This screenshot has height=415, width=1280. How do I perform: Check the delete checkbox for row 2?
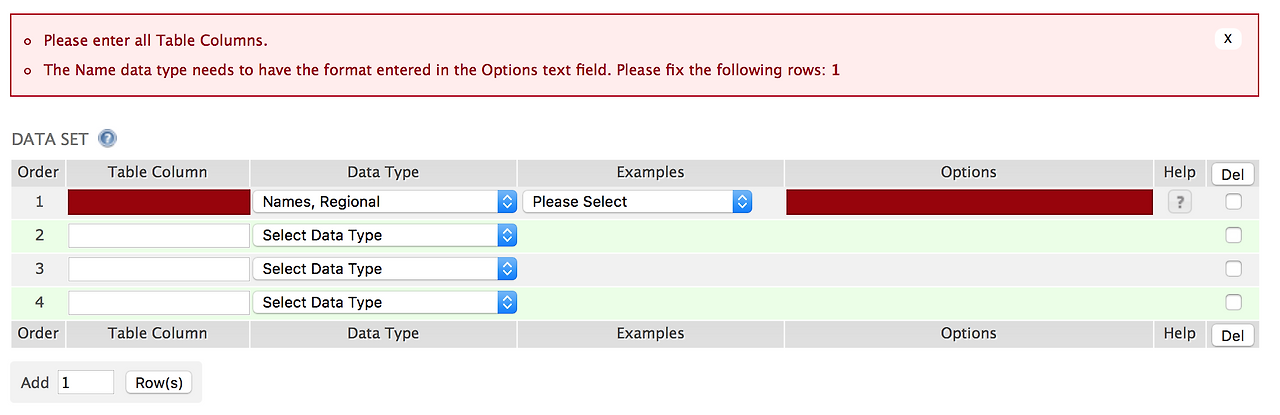(x=1233, y=235)
